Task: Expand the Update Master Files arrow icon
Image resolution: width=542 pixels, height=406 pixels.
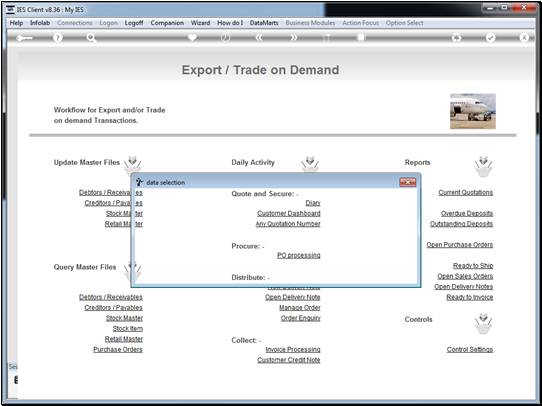Action: pyautogui.click(x=133, y=165)
